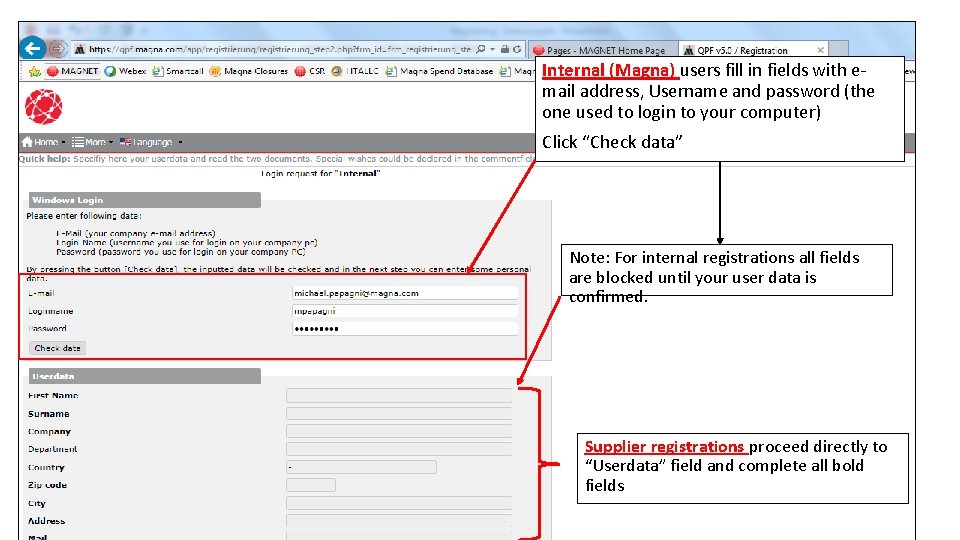This screenshot has width=960, height=540.
Task: Open the Smartcall bookmark
Action: pyautogui.click(x=178, y=71)
